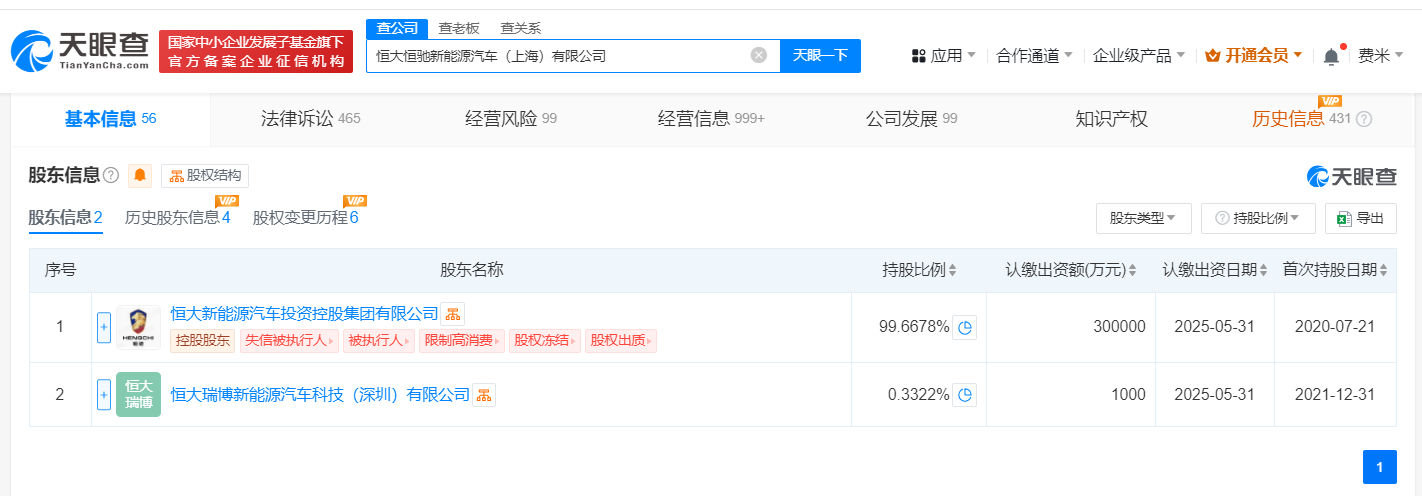Open the help question mark next to 股东信息

(x=111, y=176)
